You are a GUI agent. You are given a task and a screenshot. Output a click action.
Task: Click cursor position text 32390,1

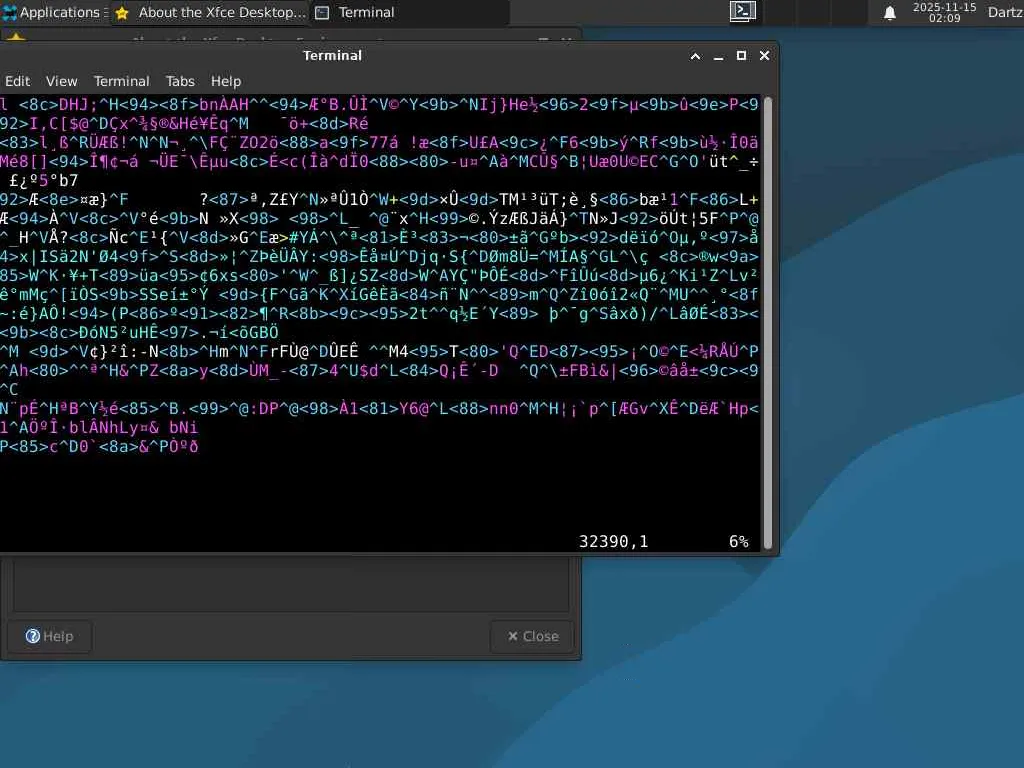tap(613, 541)
